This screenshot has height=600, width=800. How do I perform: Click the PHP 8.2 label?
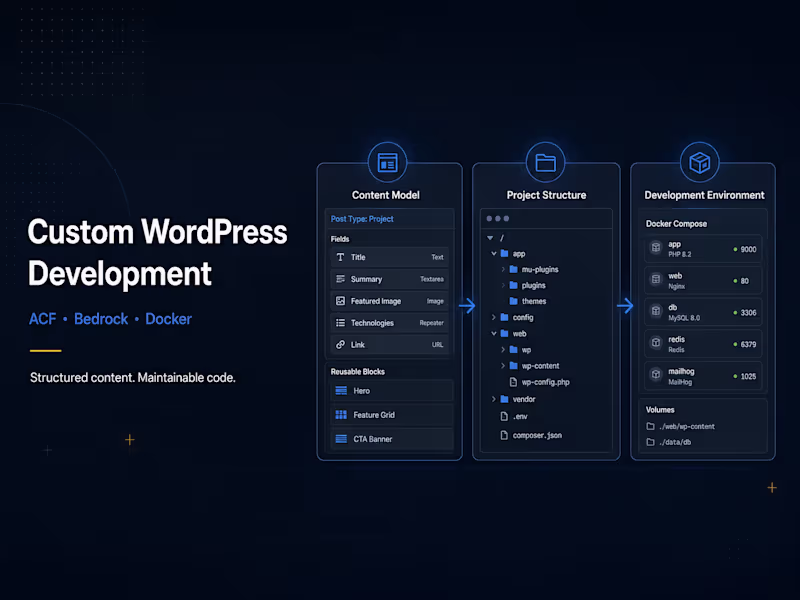tap(680, 254)
